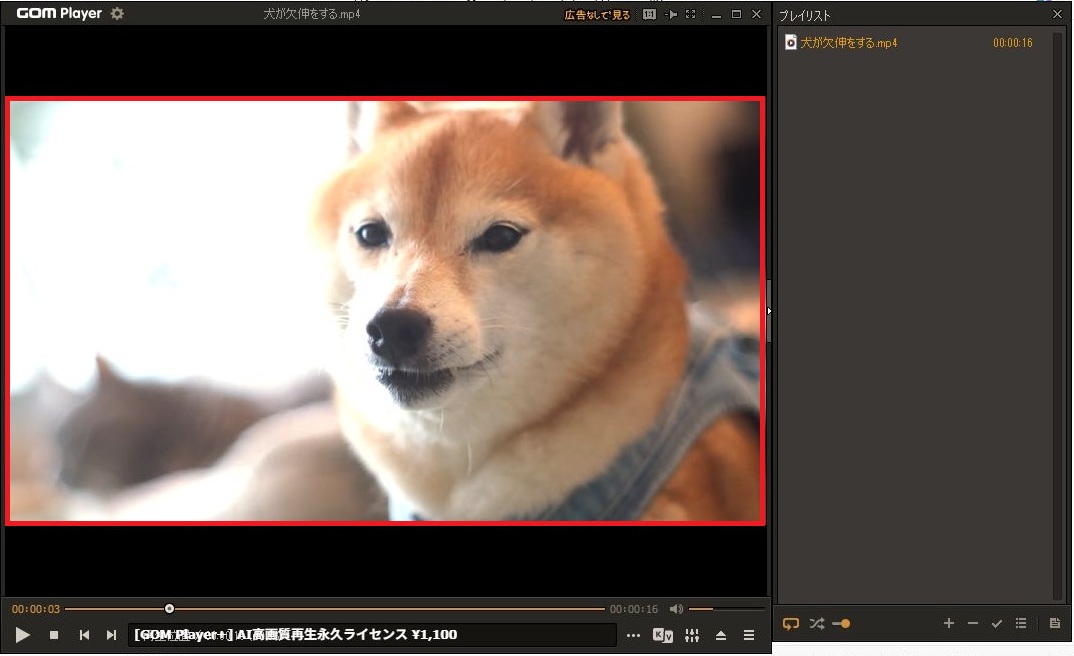Image resolution: width=1074 pixels, height=656 pixels.
Task: Click the three-dots more options icon
Action: (x=633, y=635)
